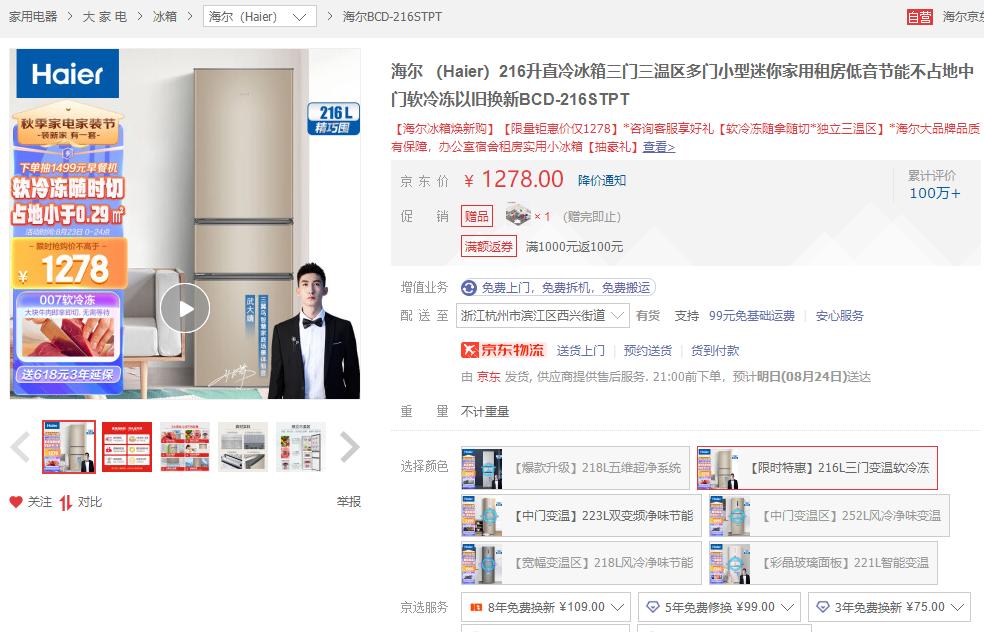
Task: Click the heart icon to favorite product
Action: coord(15,500)
